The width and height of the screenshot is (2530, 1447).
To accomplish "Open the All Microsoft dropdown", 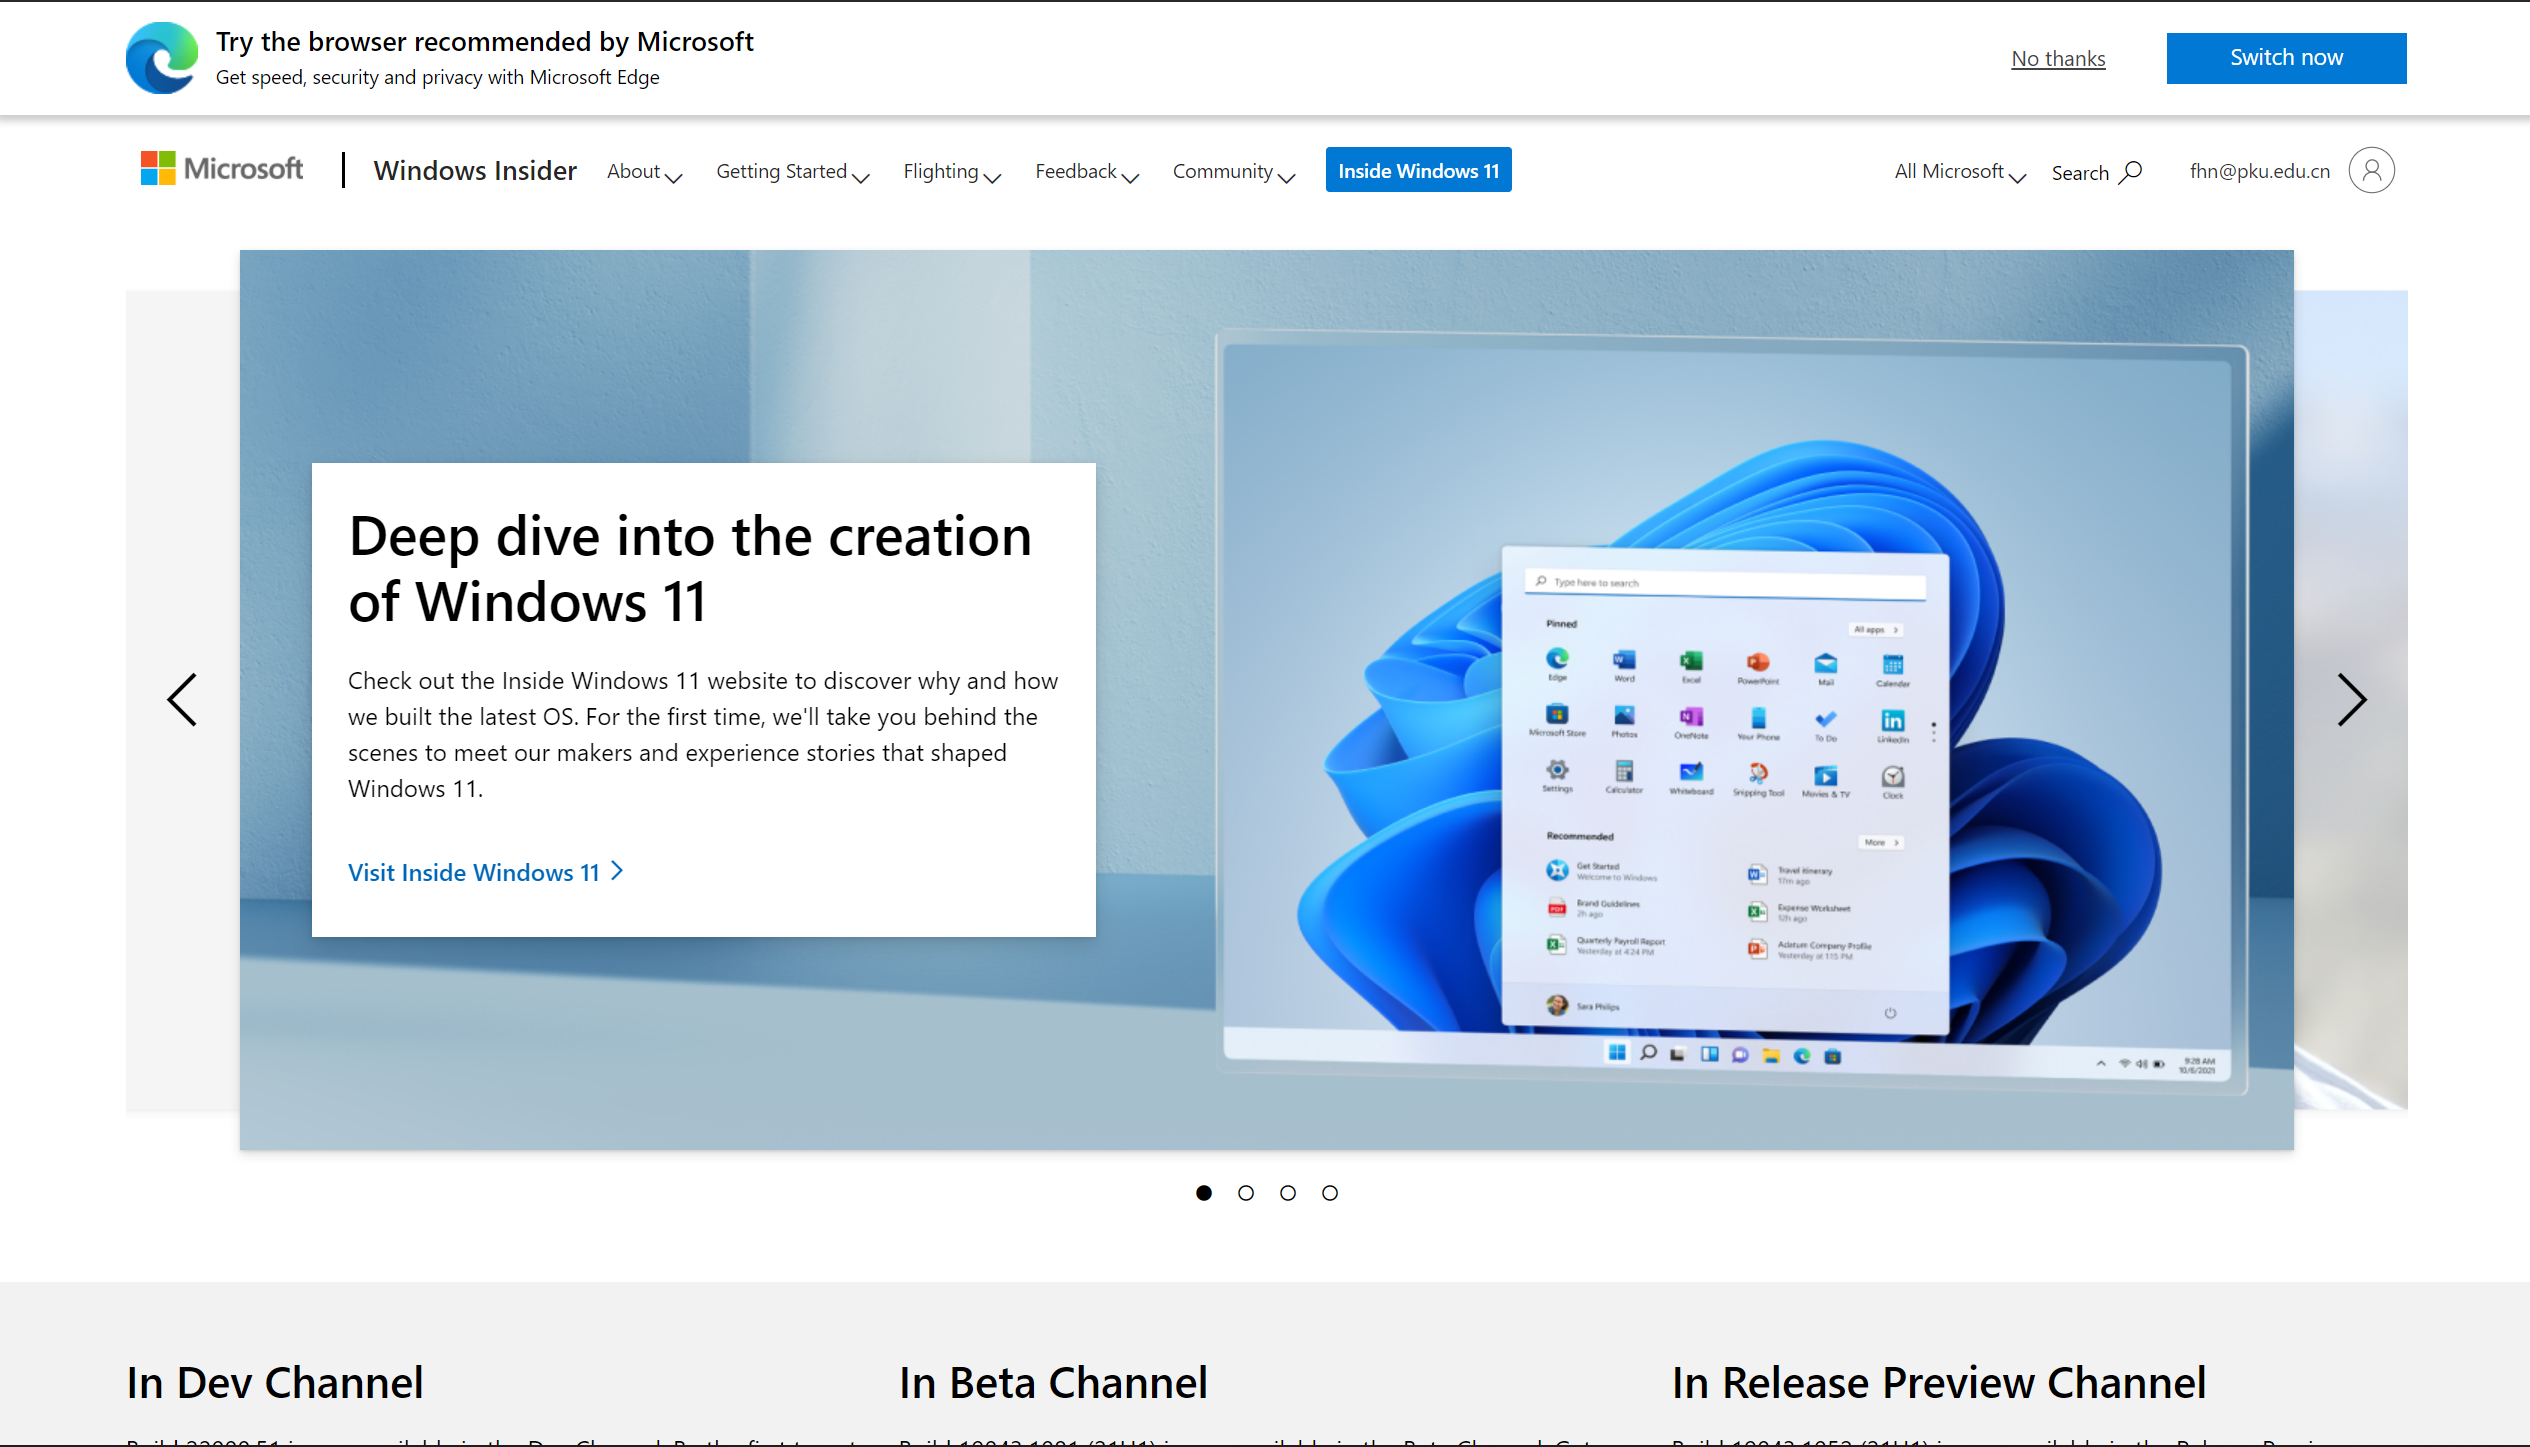I will point(1959,172).
